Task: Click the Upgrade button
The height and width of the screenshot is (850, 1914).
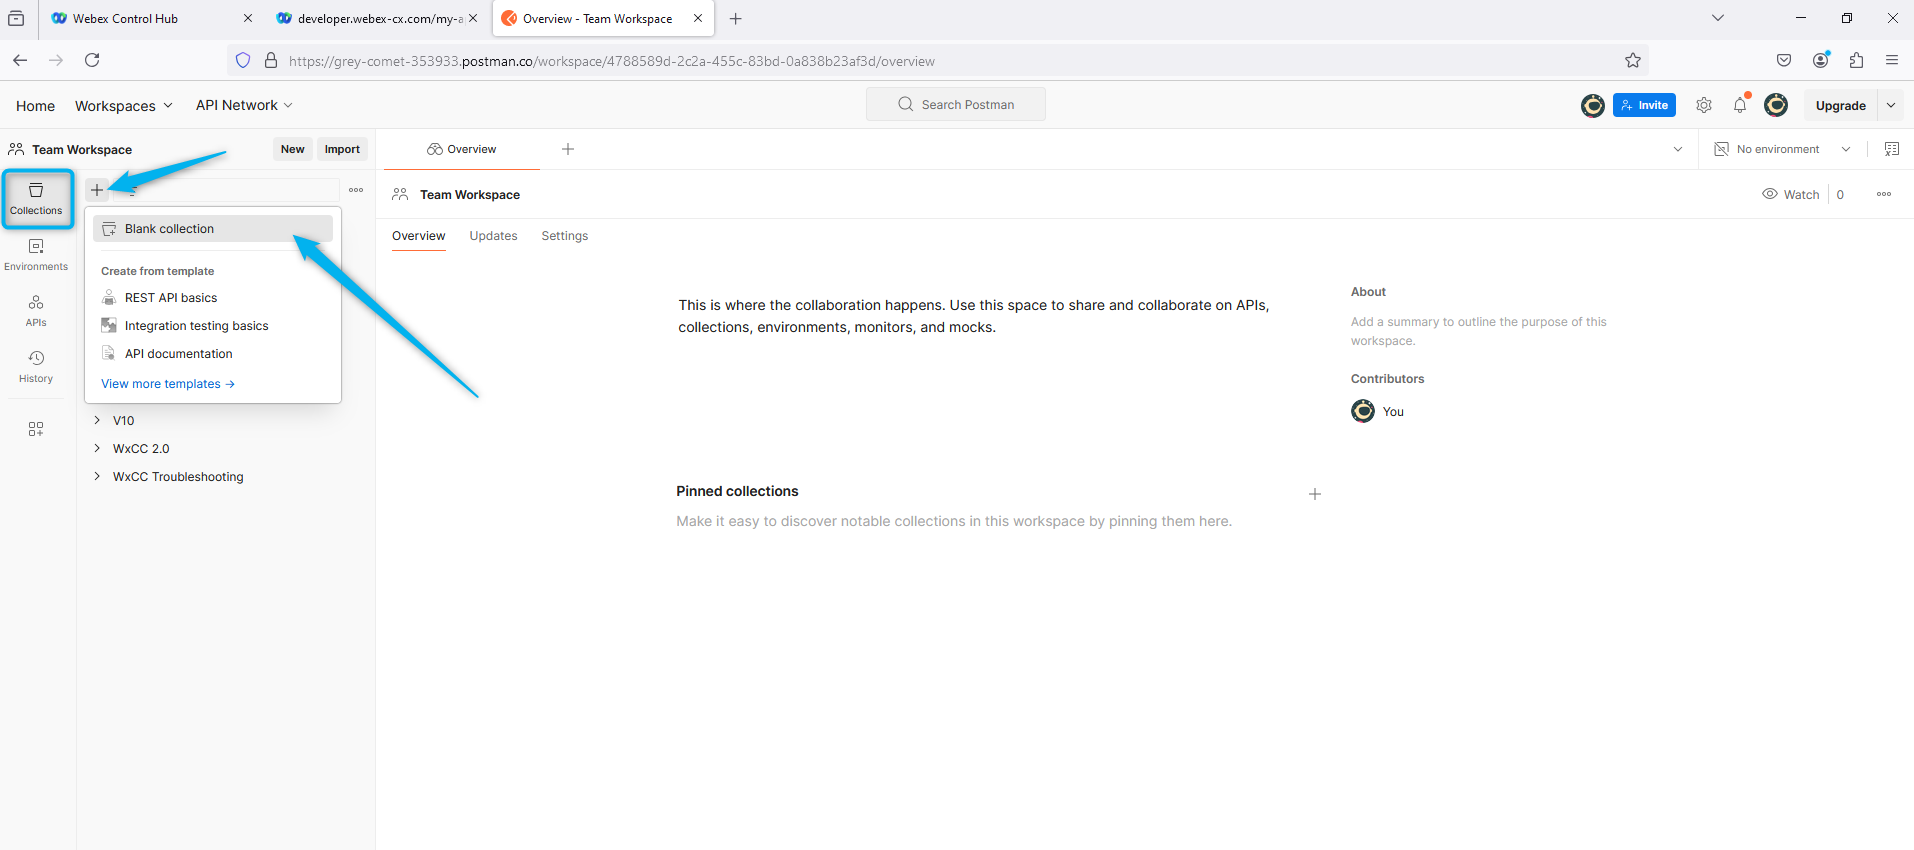Action: click(x=1840, y=105)
